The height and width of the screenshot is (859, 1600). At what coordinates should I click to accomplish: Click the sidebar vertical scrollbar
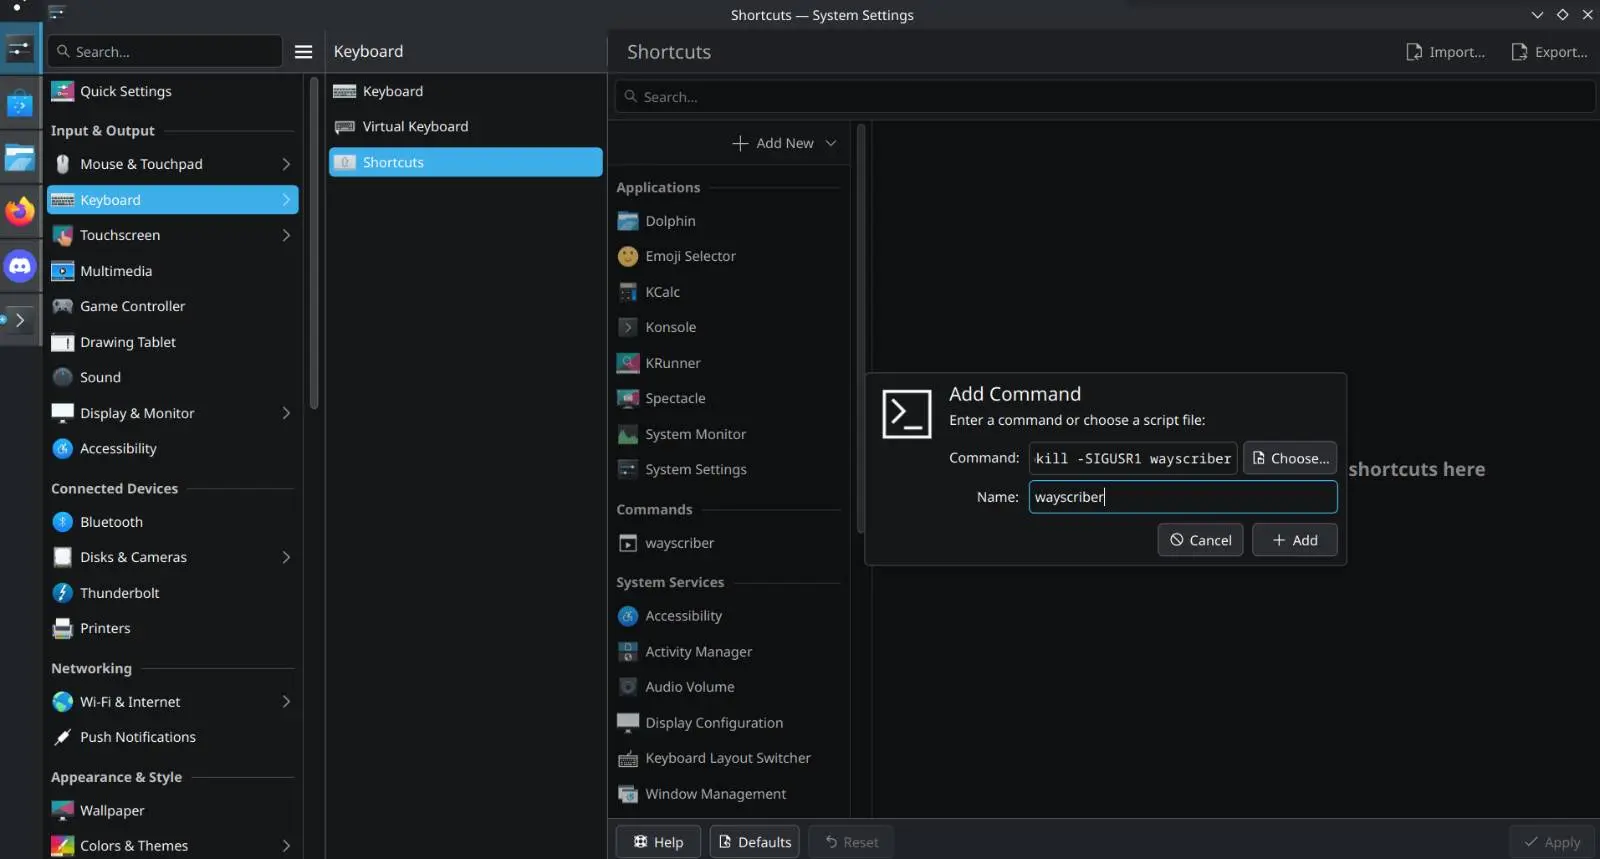(x=314, y=245)
